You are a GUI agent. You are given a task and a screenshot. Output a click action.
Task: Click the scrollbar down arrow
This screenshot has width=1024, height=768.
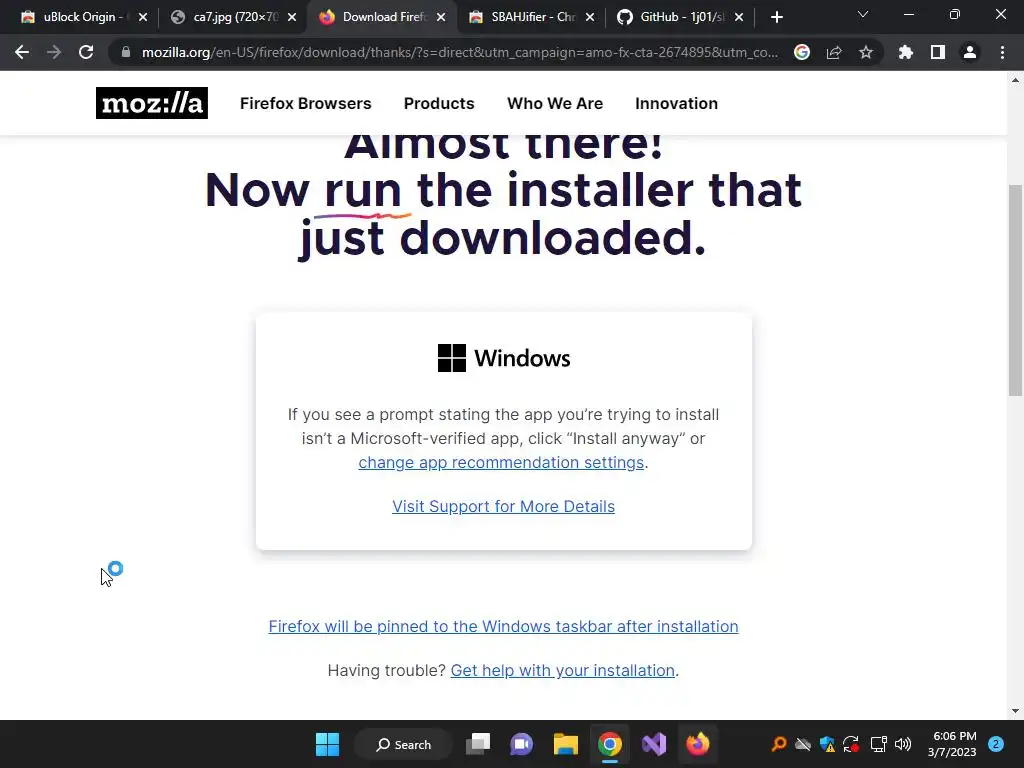(1015, 711)
